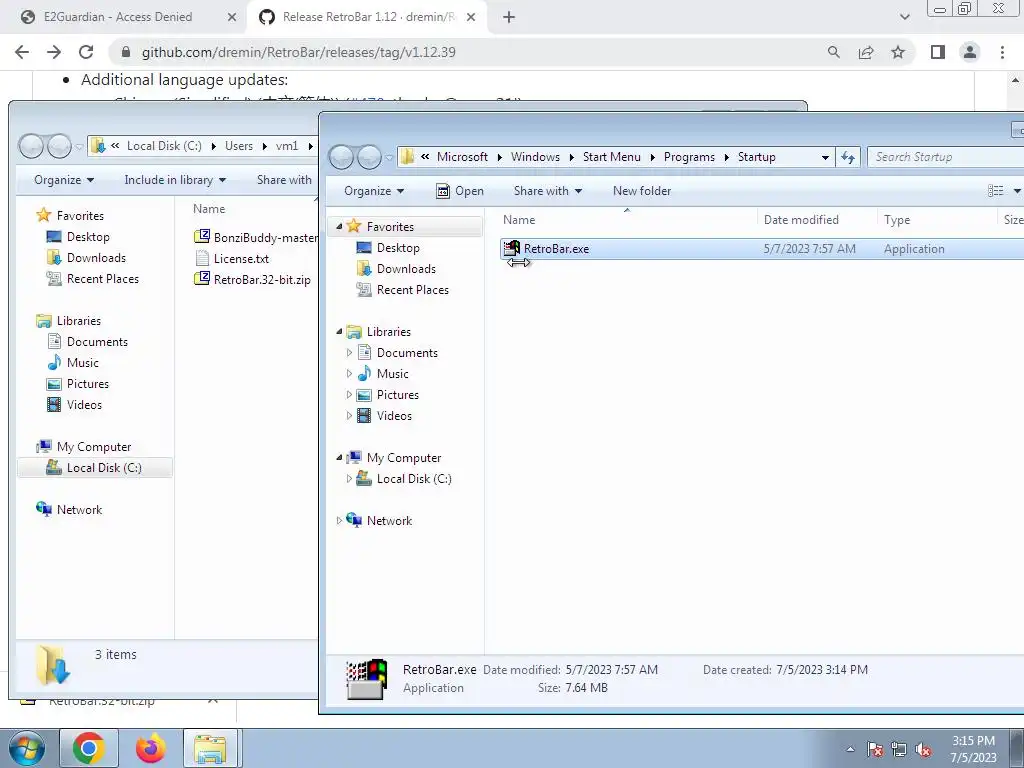The height and width of the screenshot is (768, 1024).
Task: Open Windows Explorer from taskbar
Action: coord(210,748)
